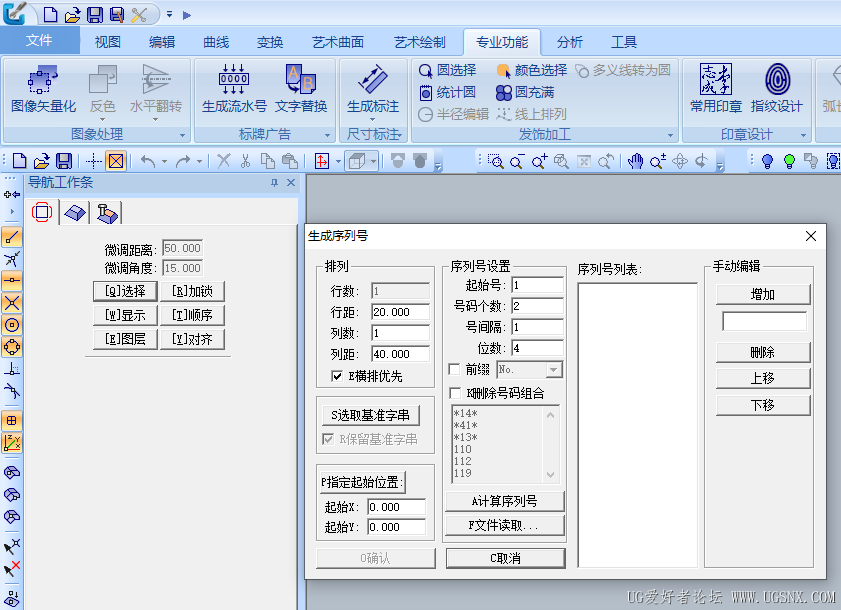841x610 pixels.
Task: Expand the 发饰加工 group arrow
Action: coord(671,135)
